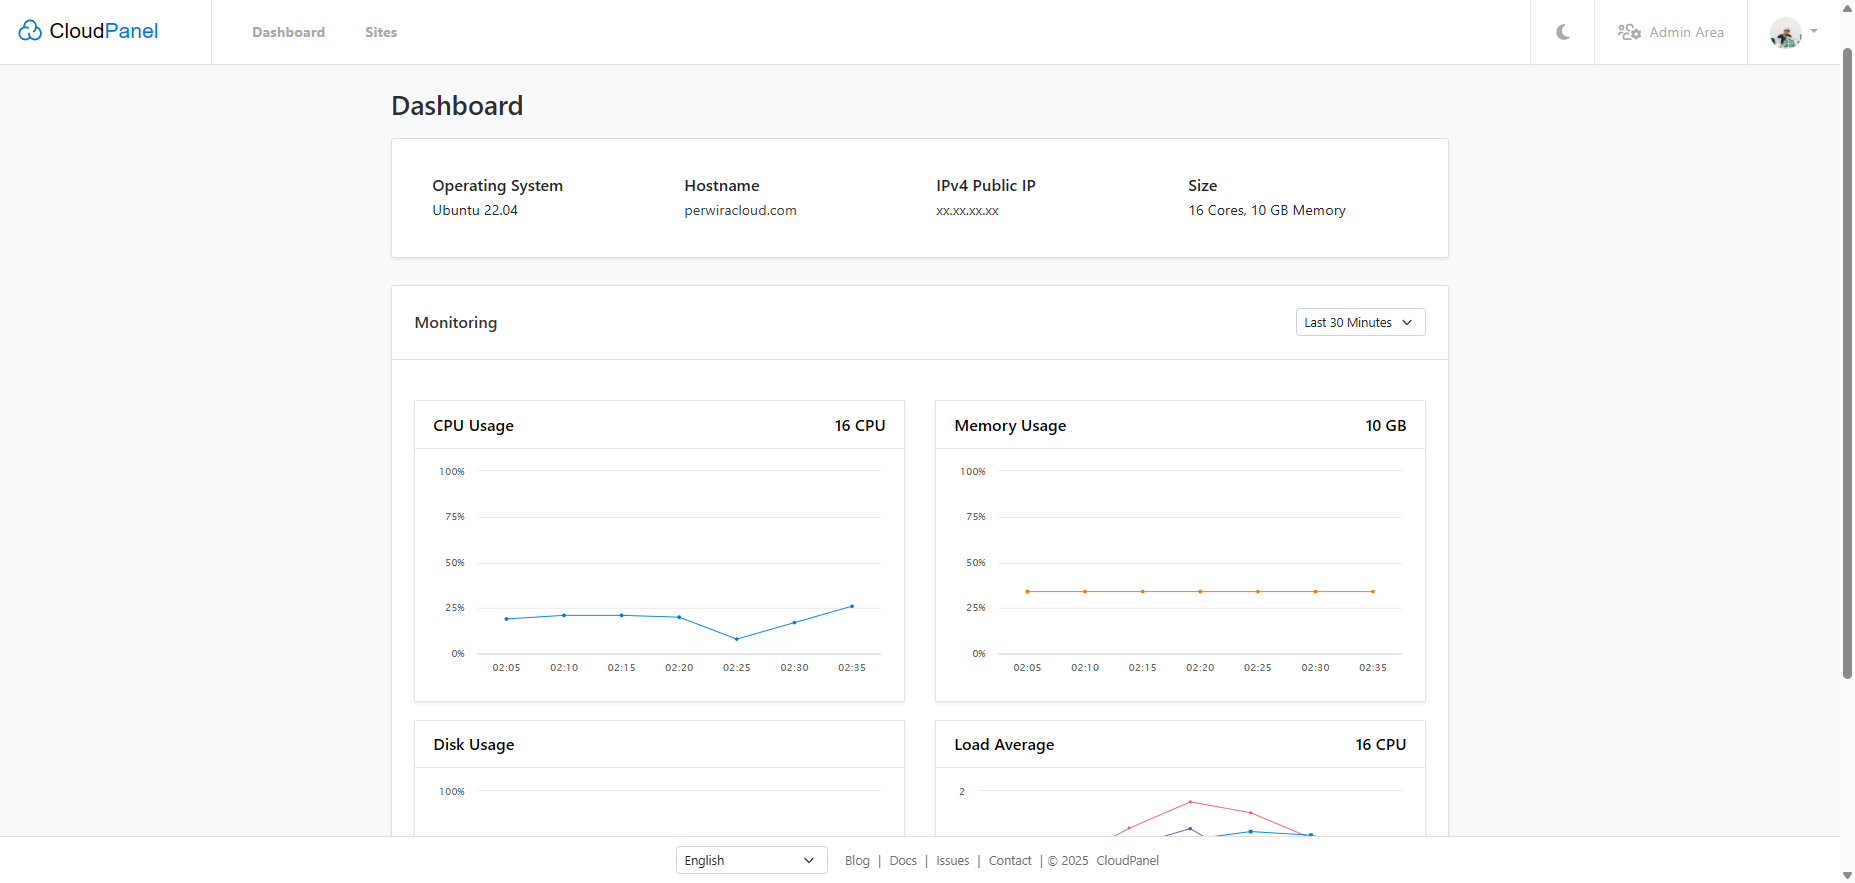Click the CloudPanel cloud logo icon
Image resolution: width=1855 pixels, height=883 pixels.
[30, 31]
